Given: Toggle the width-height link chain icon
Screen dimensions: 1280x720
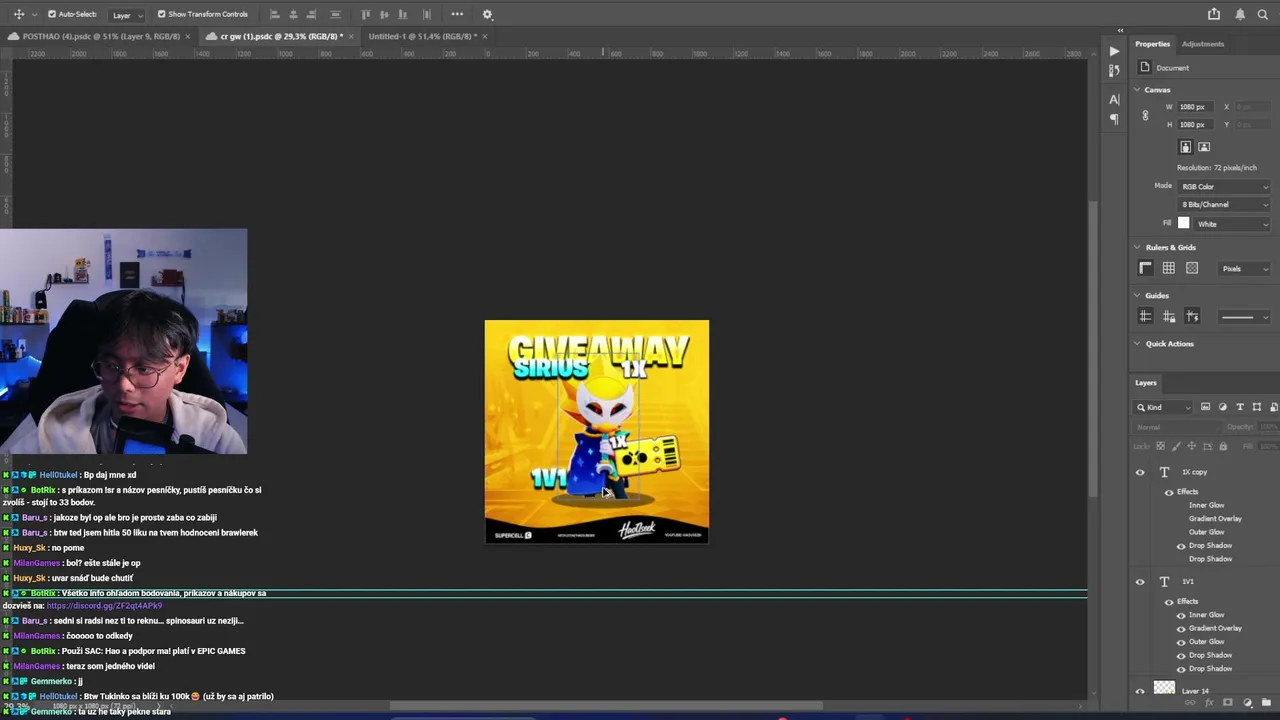Looking at the screenshot, I should click(1146, 116).
